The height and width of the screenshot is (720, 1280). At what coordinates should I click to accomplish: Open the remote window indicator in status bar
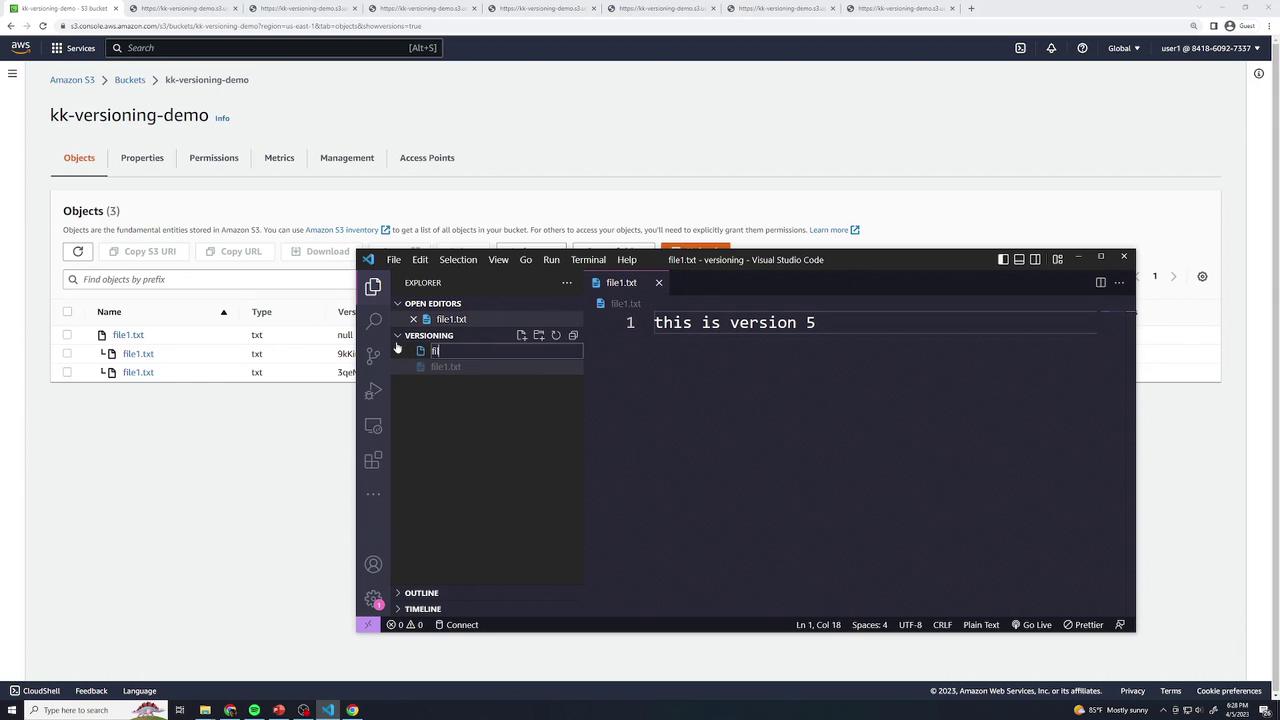[x=367, y=625]
